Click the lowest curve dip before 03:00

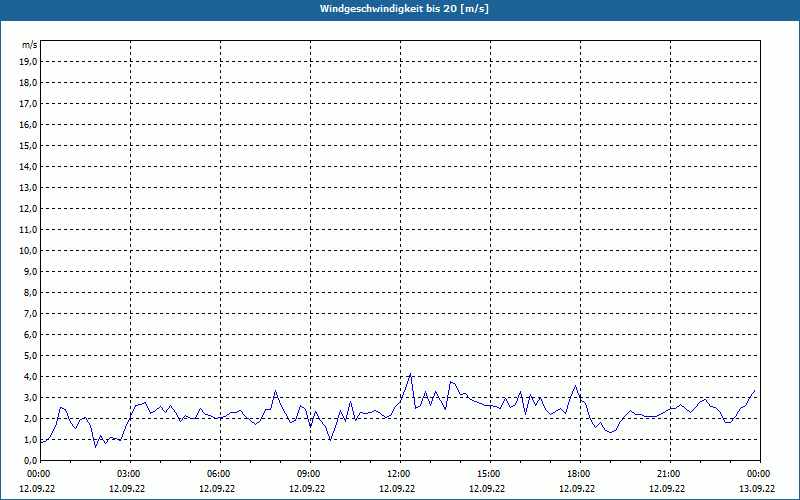click(96, 445)
